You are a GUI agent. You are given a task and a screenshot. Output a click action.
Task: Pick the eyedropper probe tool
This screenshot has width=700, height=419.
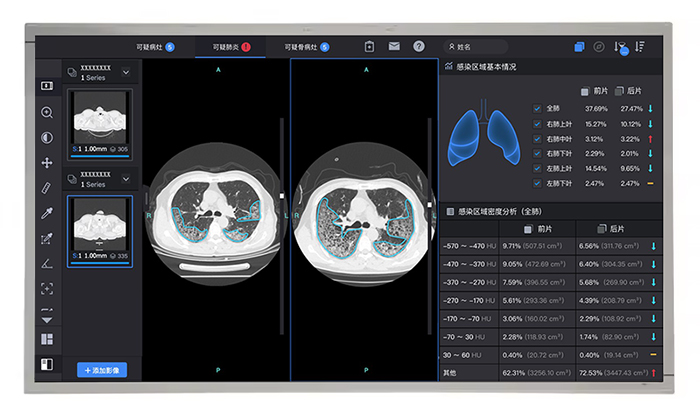tap(47, 213)
